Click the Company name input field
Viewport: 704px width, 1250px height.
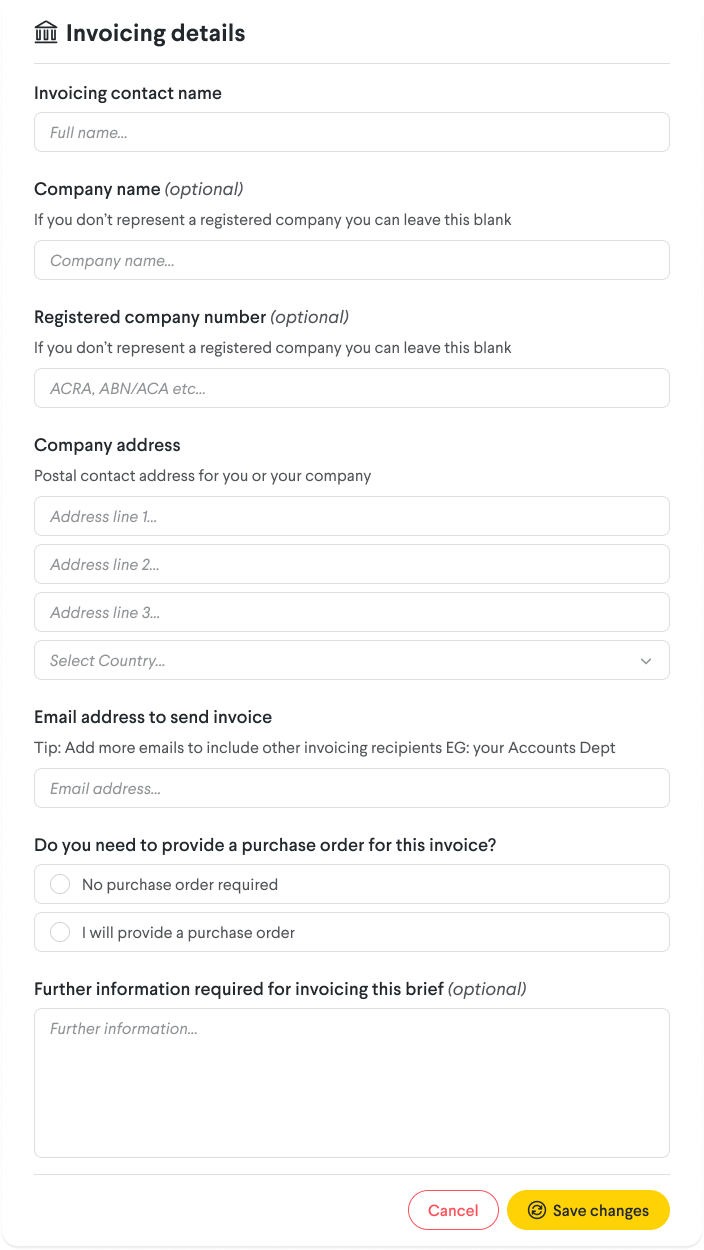click(x=352, y=260)
